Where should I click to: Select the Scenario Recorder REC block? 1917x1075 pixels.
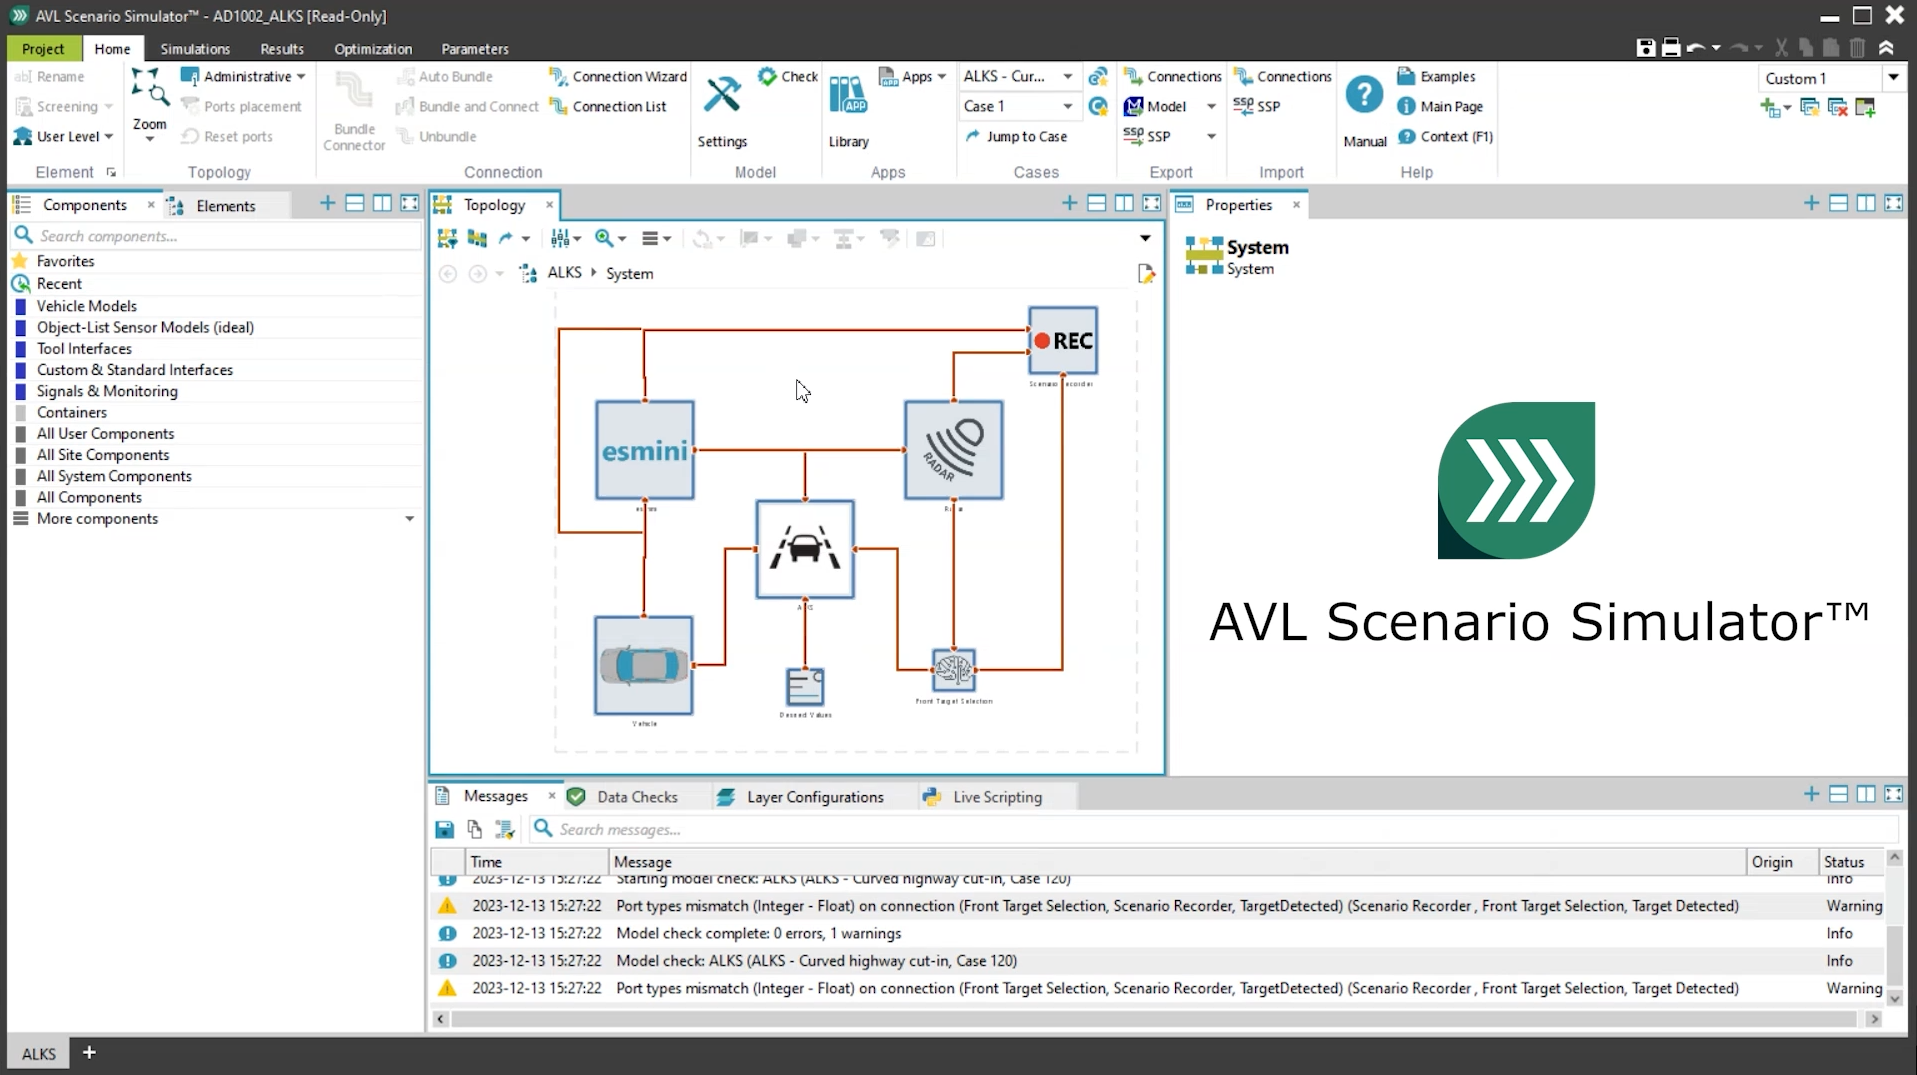click(1062, 341)
